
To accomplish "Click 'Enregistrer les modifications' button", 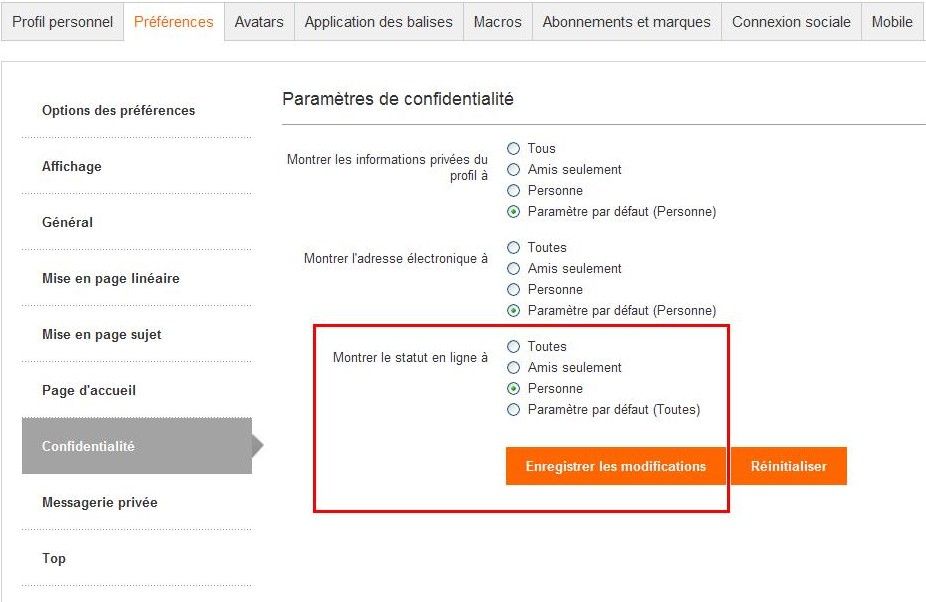I will [615, 466].
